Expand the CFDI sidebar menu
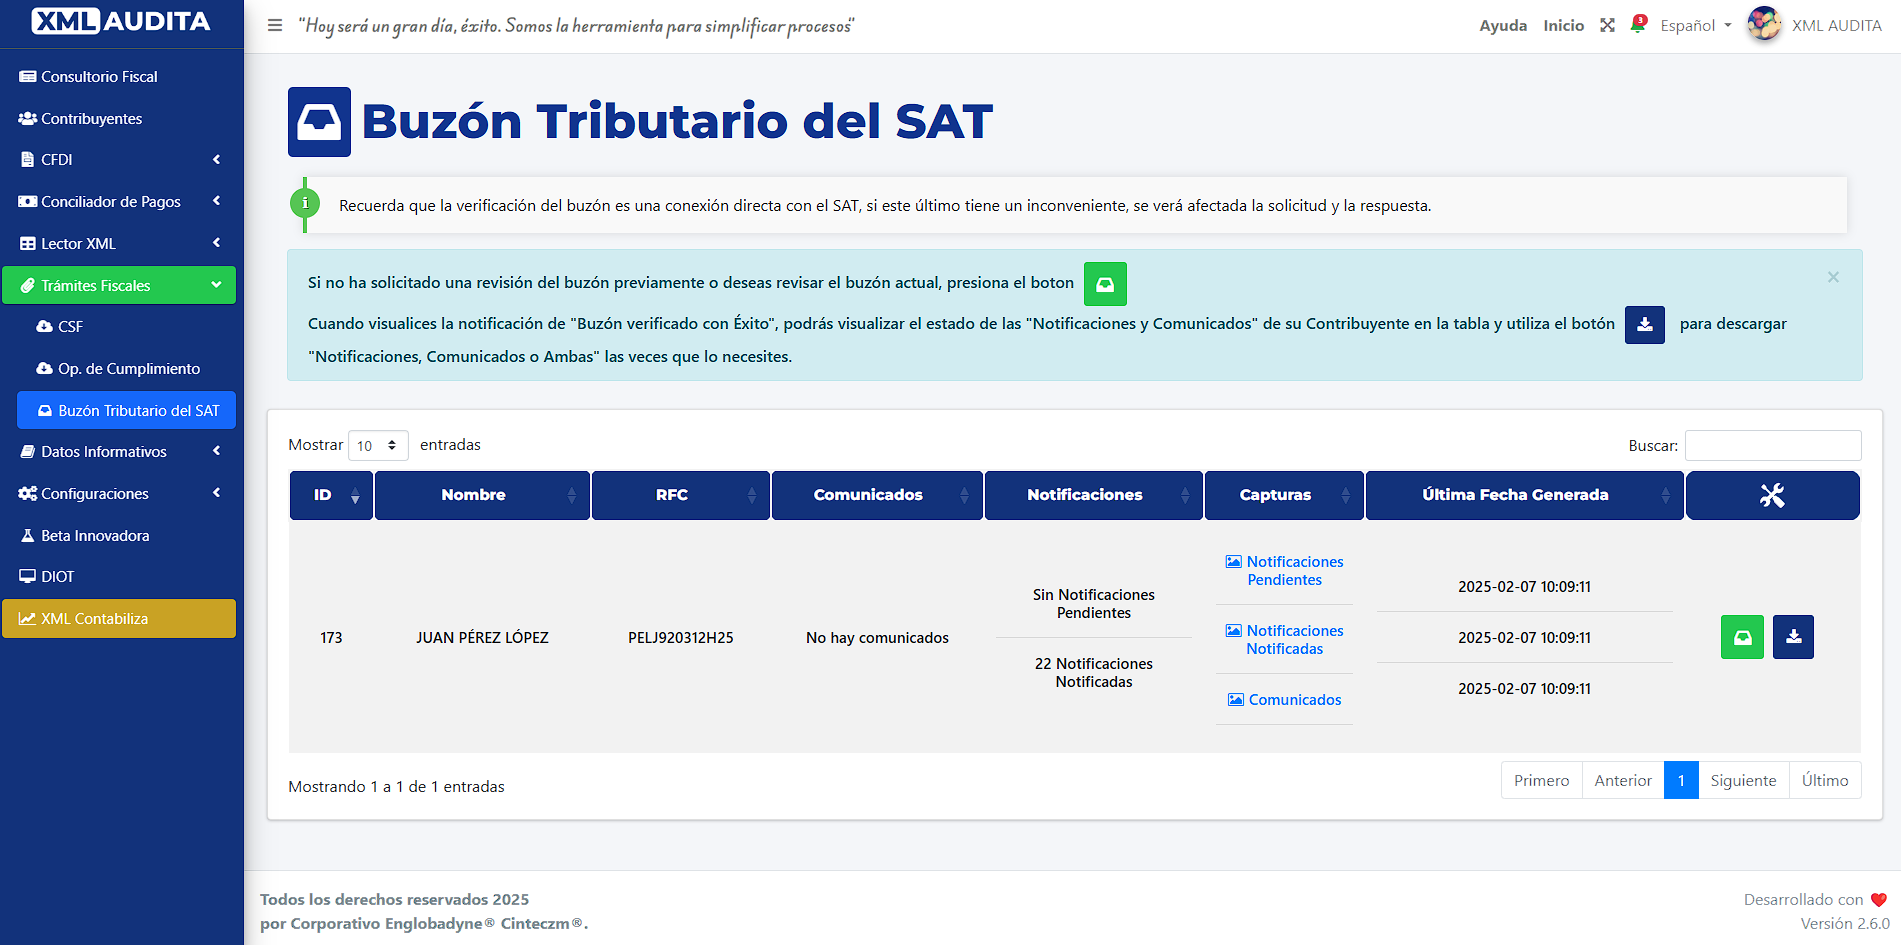Viewport: 1901px width, 945px height. [x=119, y=160]
